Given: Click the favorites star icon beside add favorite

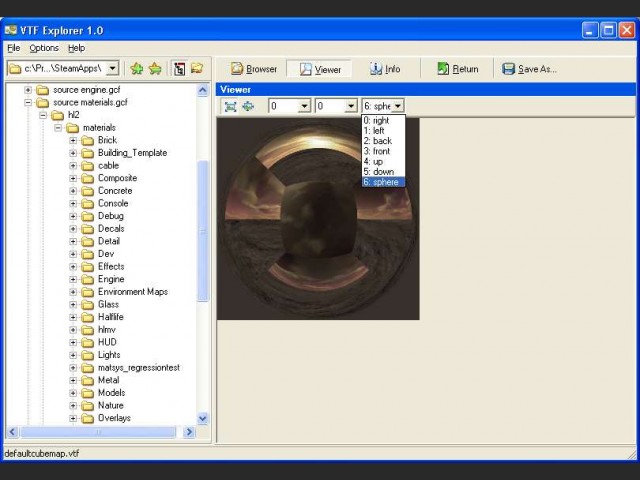Looking at the screenshot, I should 155,69.
